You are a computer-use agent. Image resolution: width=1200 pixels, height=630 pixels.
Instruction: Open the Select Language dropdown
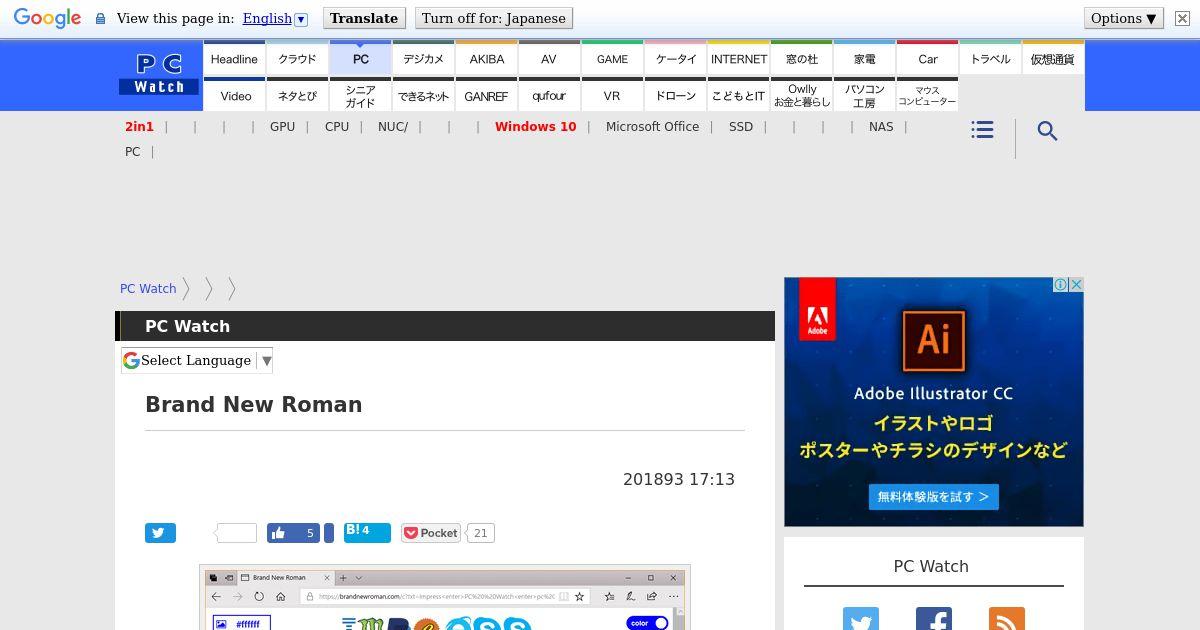click(x=197, y=360)
